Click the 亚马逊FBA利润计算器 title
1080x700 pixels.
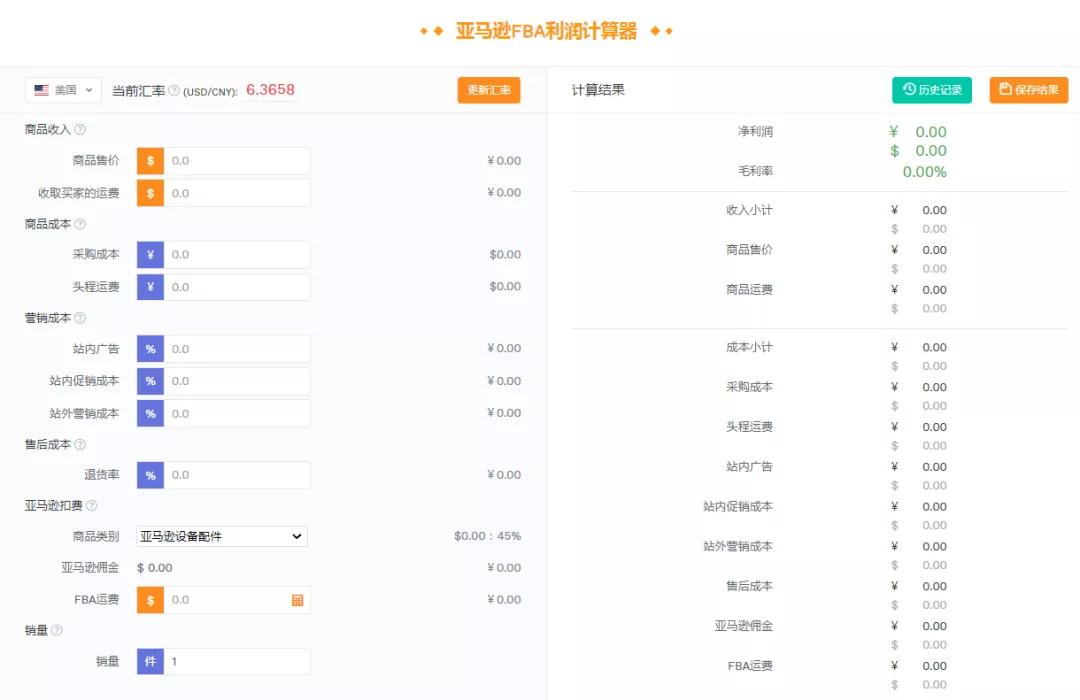pos(546,31)
